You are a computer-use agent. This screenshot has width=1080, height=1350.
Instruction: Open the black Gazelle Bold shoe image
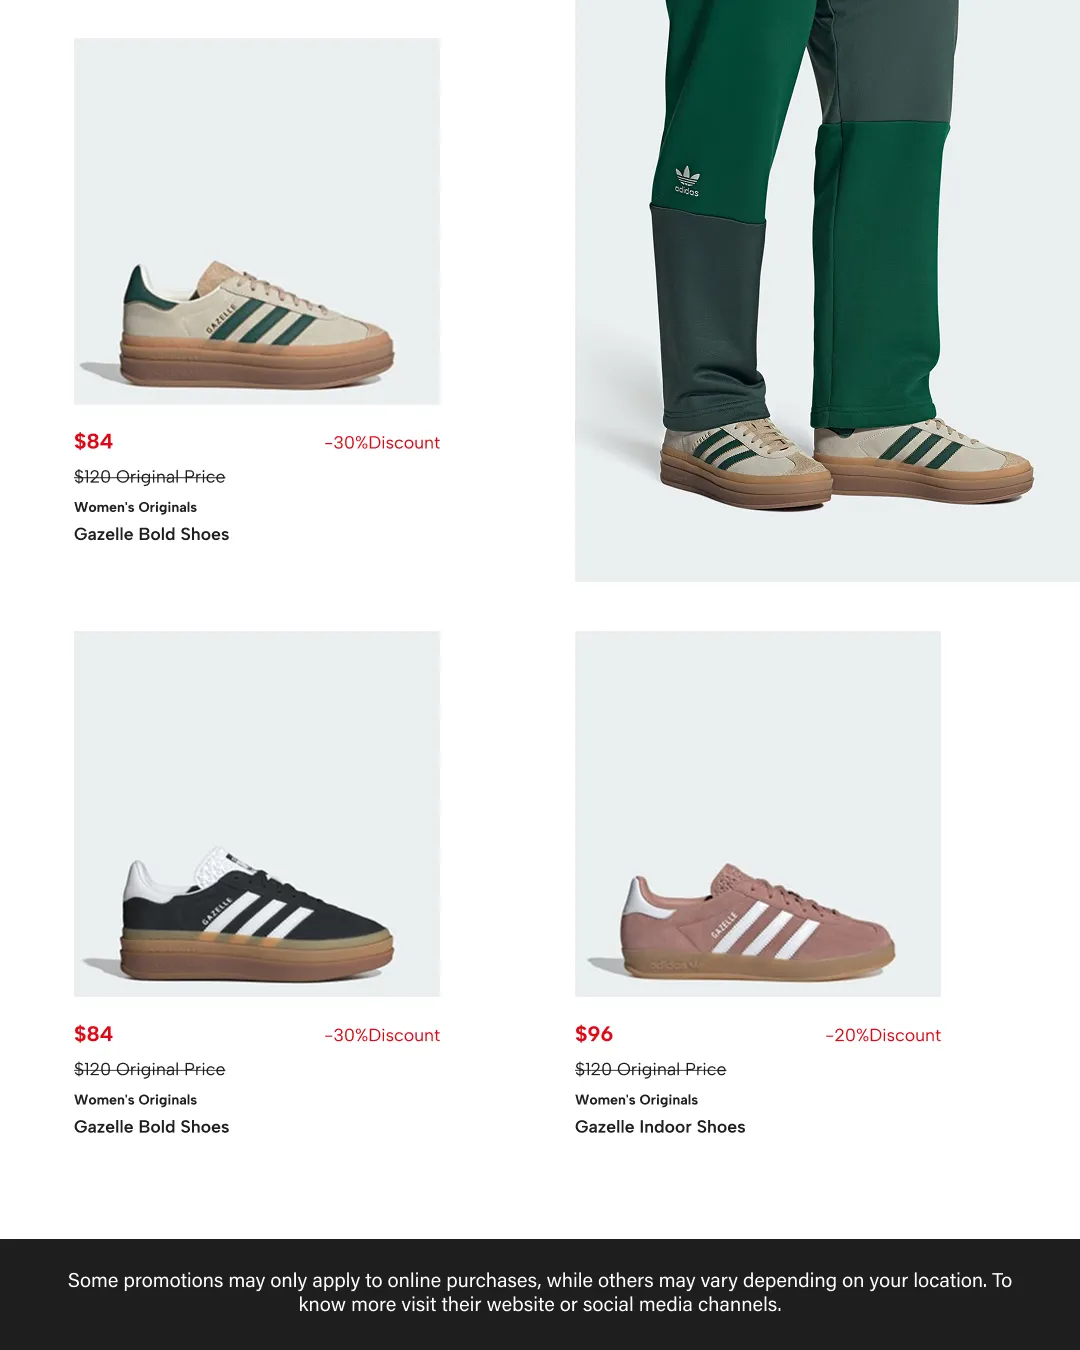(x=257, y=814)
